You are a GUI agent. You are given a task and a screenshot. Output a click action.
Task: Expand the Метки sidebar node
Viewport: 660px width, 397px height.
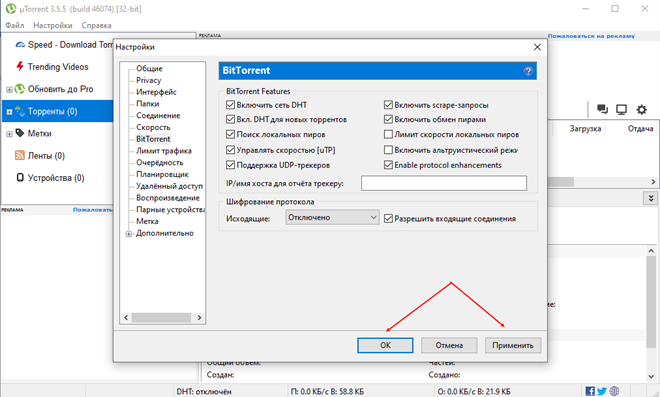9,134
